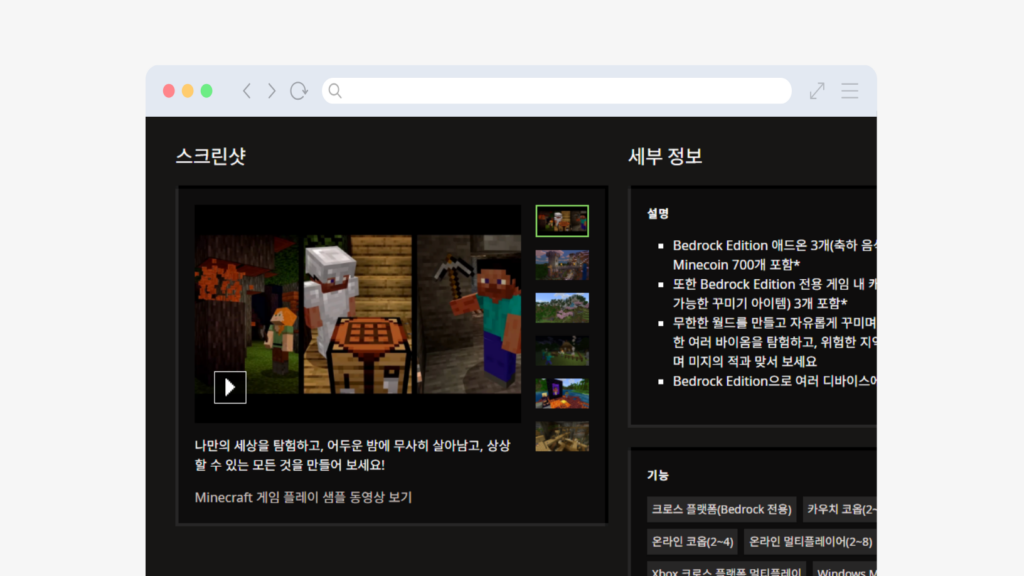
Task: Select the second screenshot thumbnail with tower
Action: point(562,264)
